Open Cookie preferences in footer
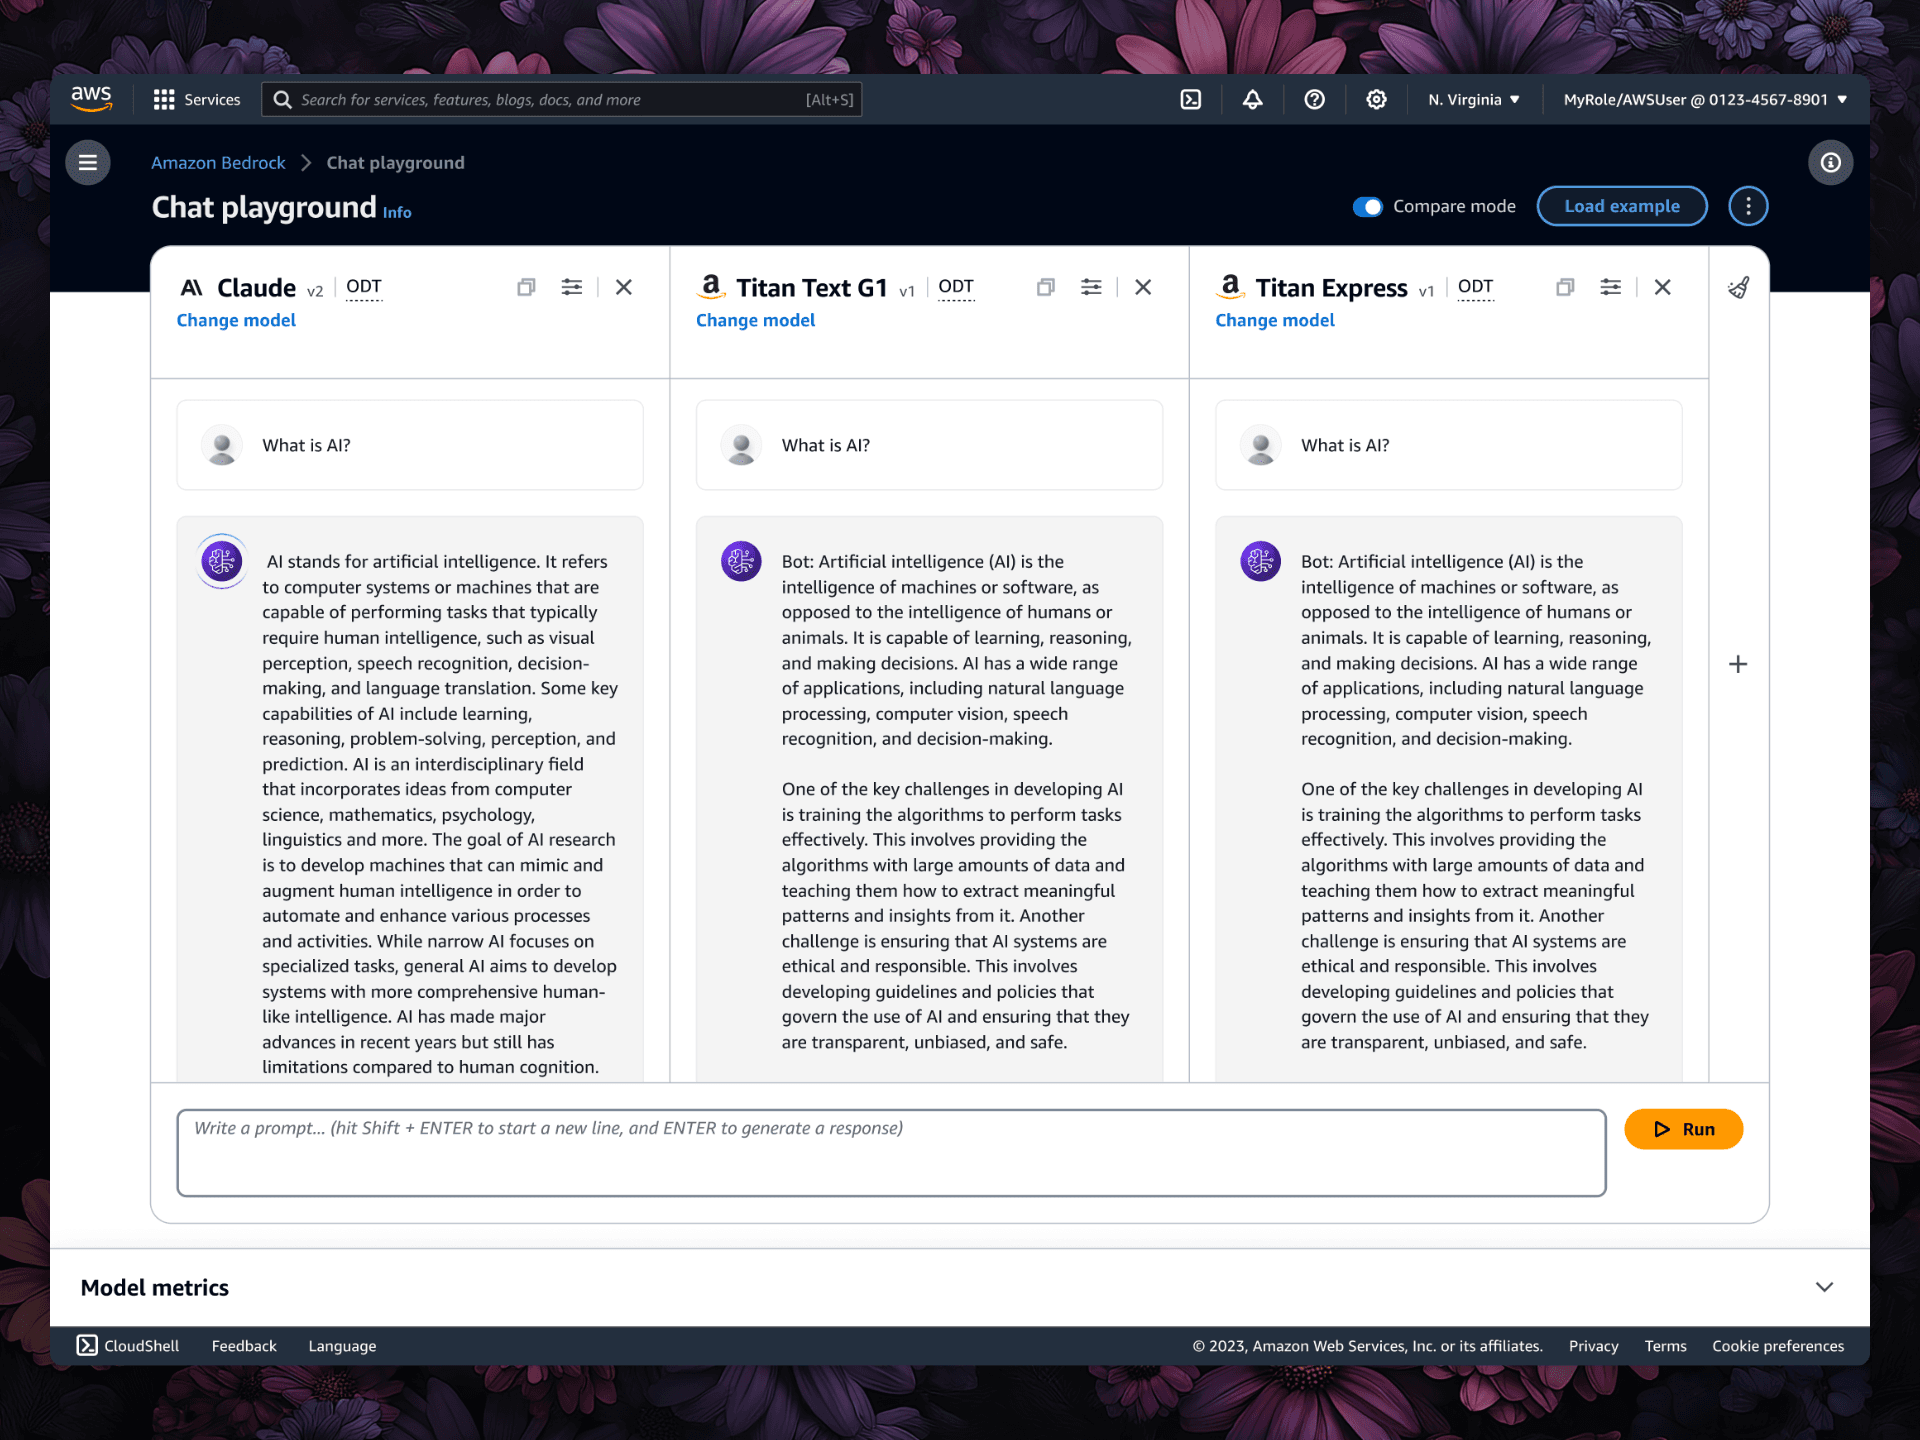 [x=1777, y=1346]
